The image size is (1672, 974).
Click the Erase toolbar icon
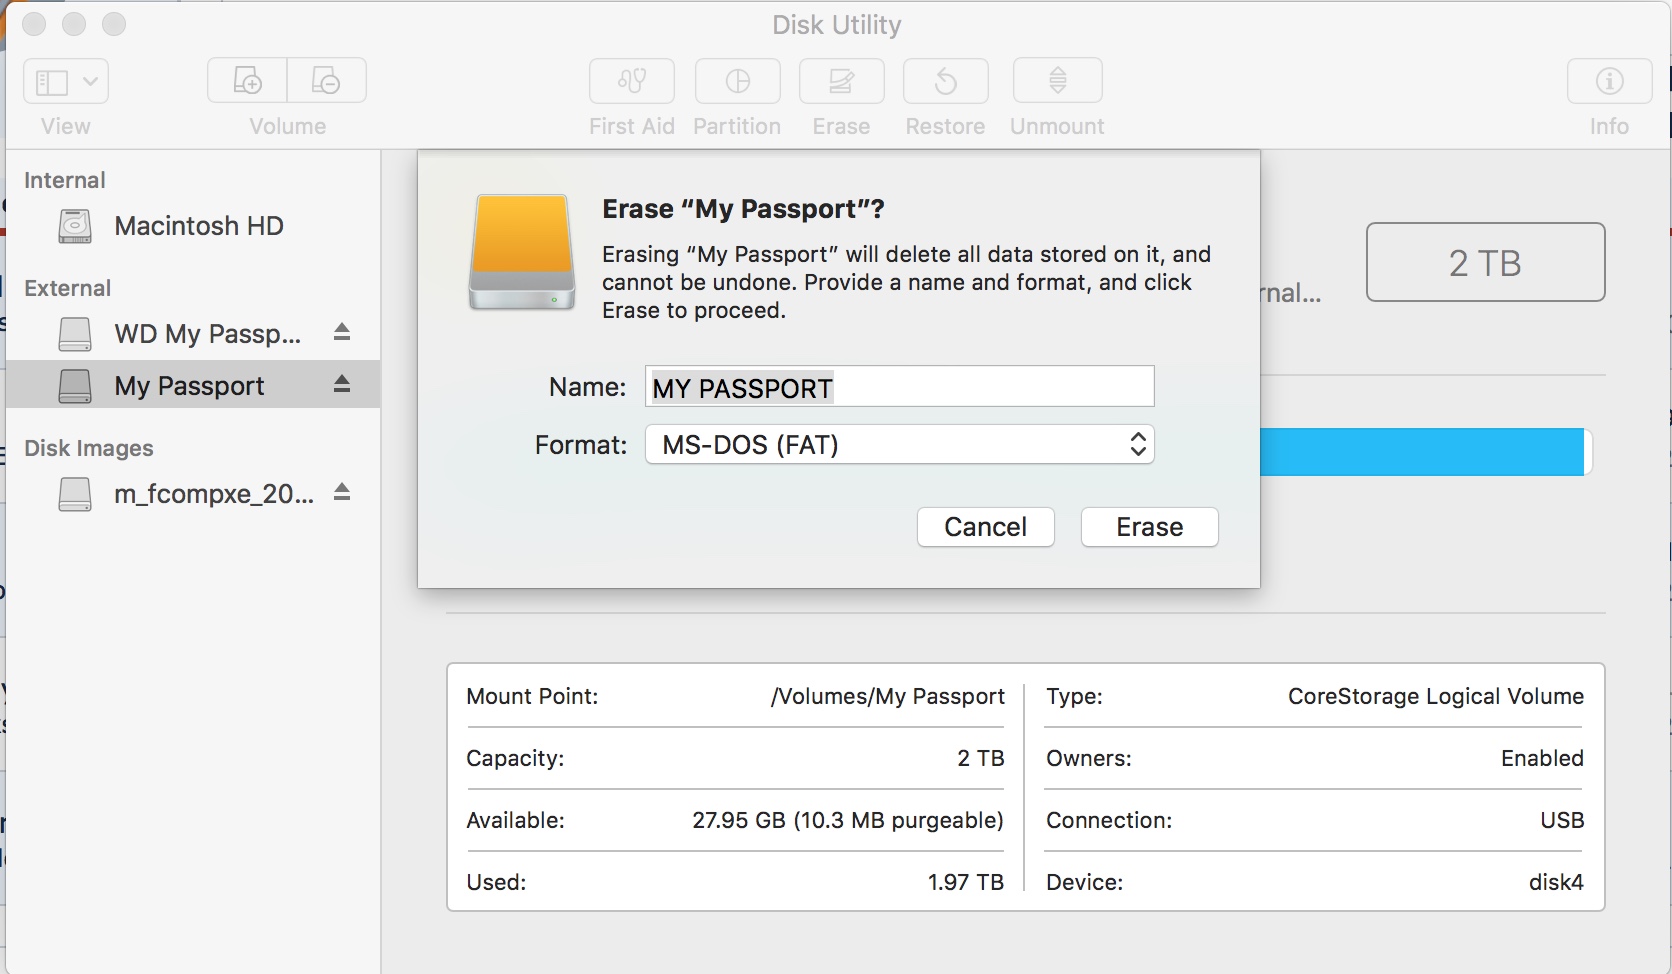coord(842,81)
